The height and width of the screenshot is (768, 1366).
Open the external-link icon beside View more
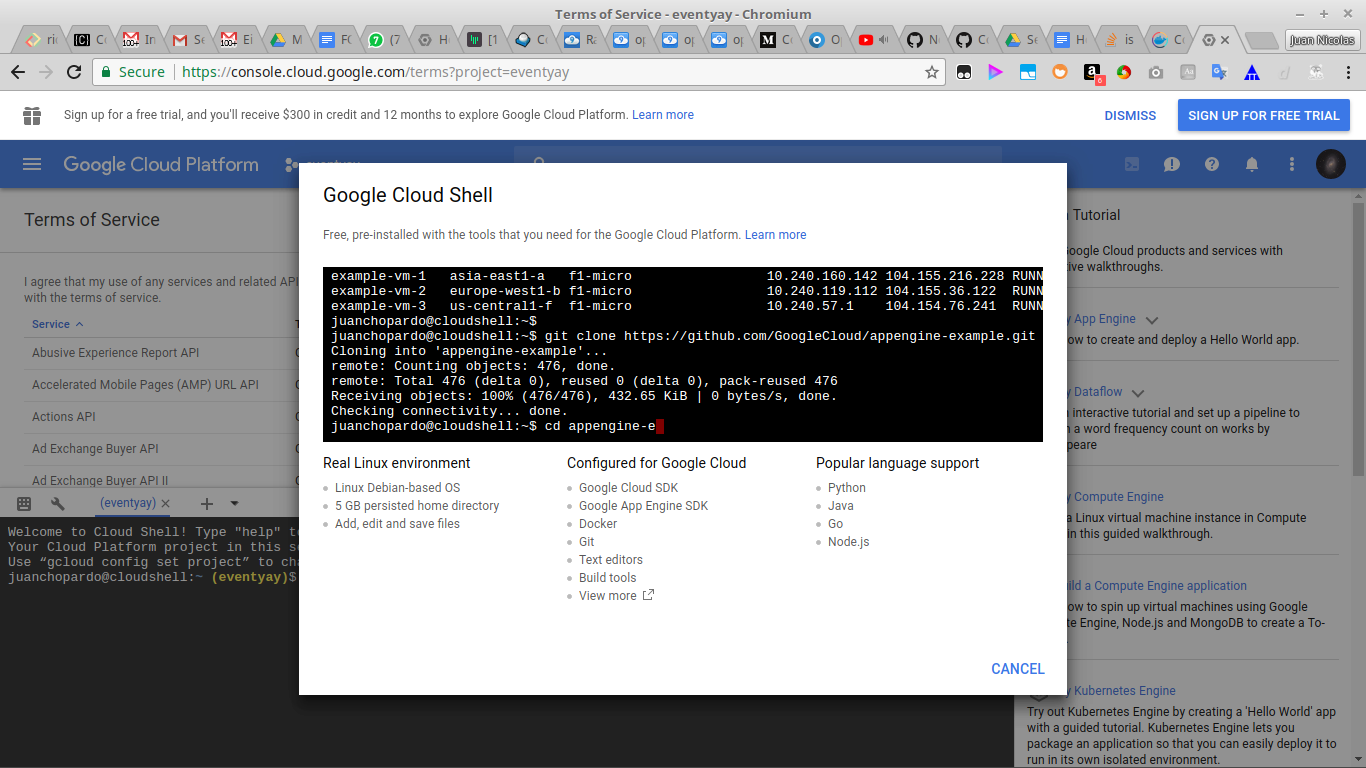click(x=648, y=595)
